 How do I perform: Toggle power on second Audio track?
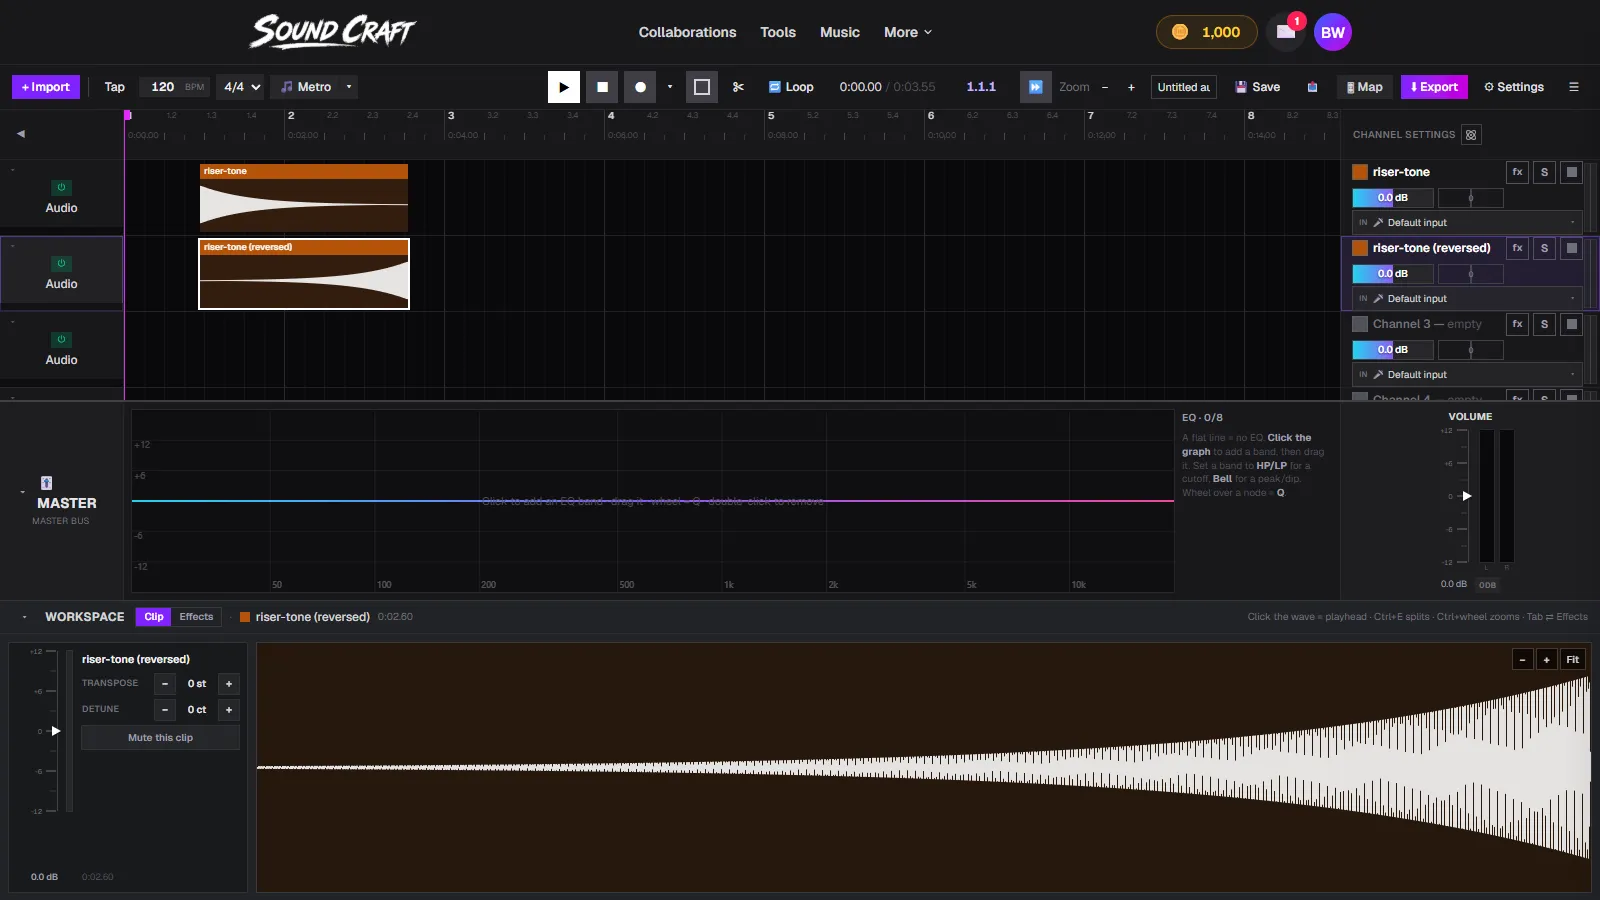(x=61, y=263)
